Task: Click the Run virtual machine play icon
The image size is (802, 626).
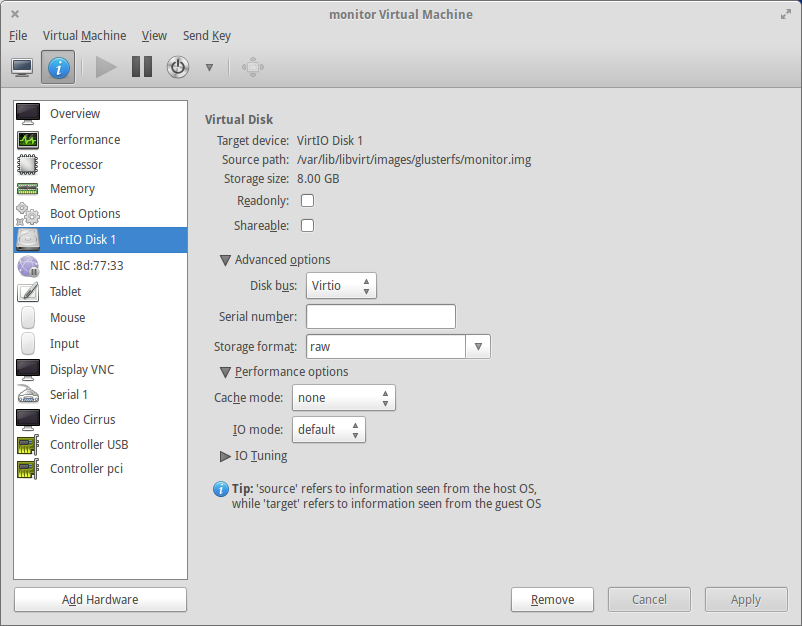Action: click(106, 67)
